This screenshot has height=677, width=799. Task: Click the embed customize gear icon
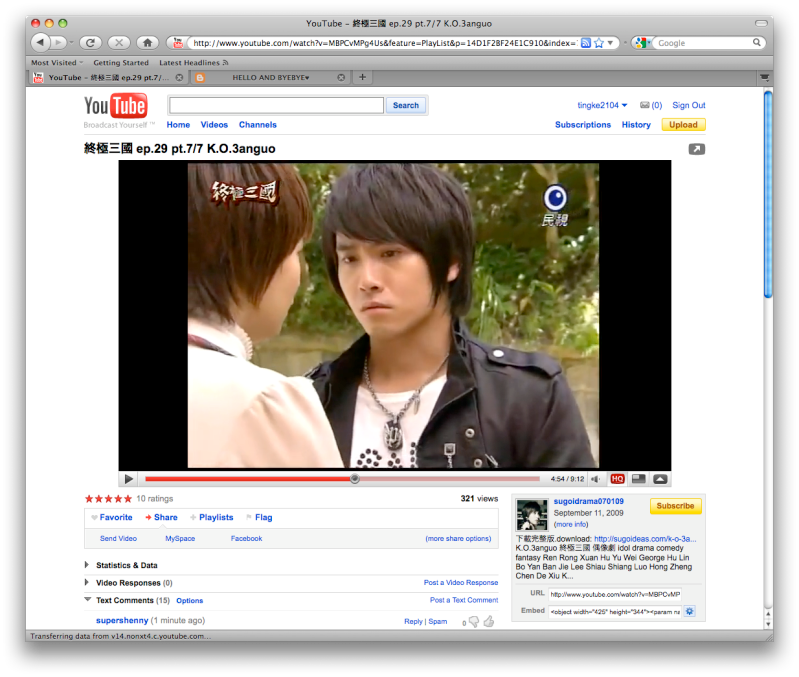pos(689,611)
